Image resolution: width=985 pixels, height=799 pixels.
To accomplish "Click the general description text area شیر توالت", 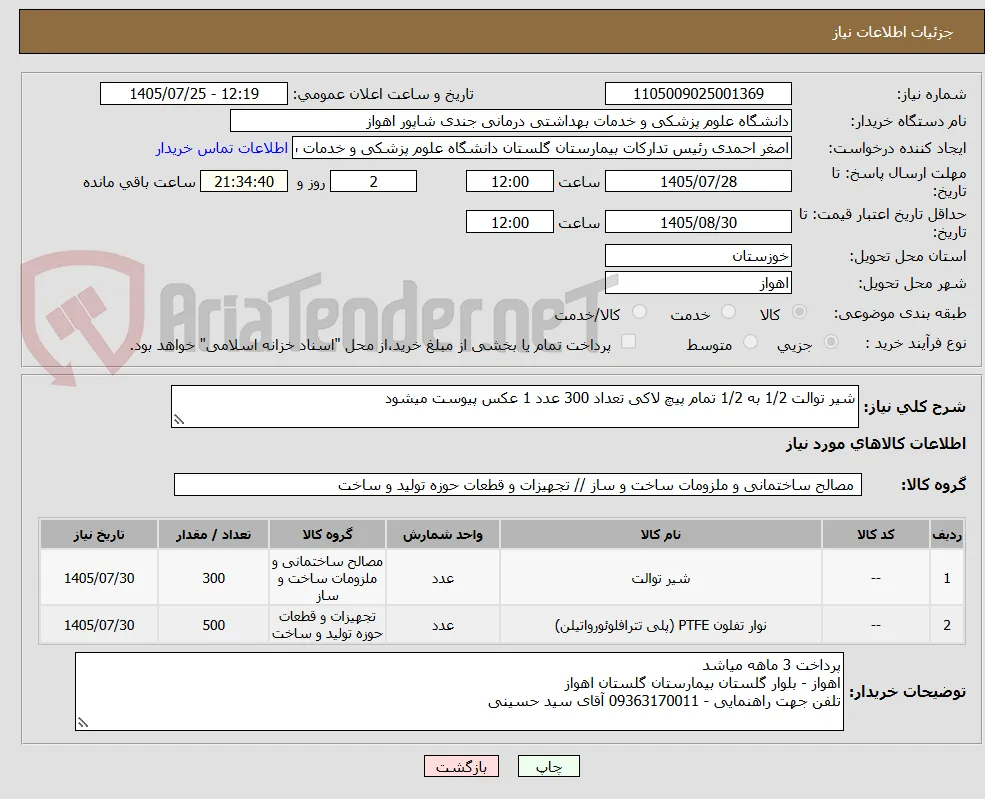I will 514,406.
